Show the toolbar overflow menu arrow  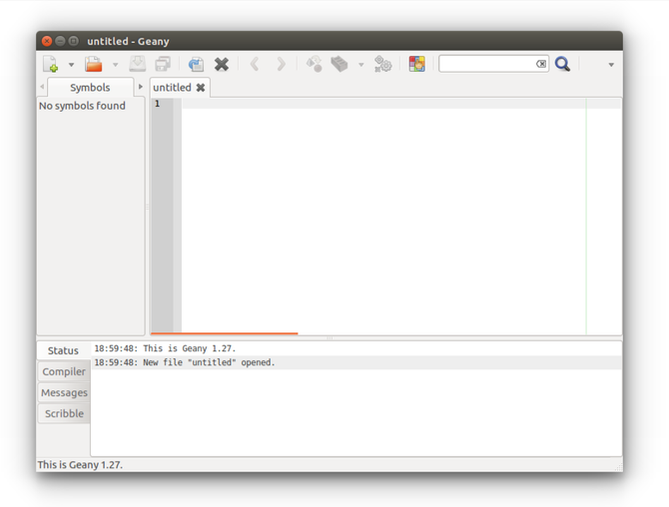(x=611, y=65)
